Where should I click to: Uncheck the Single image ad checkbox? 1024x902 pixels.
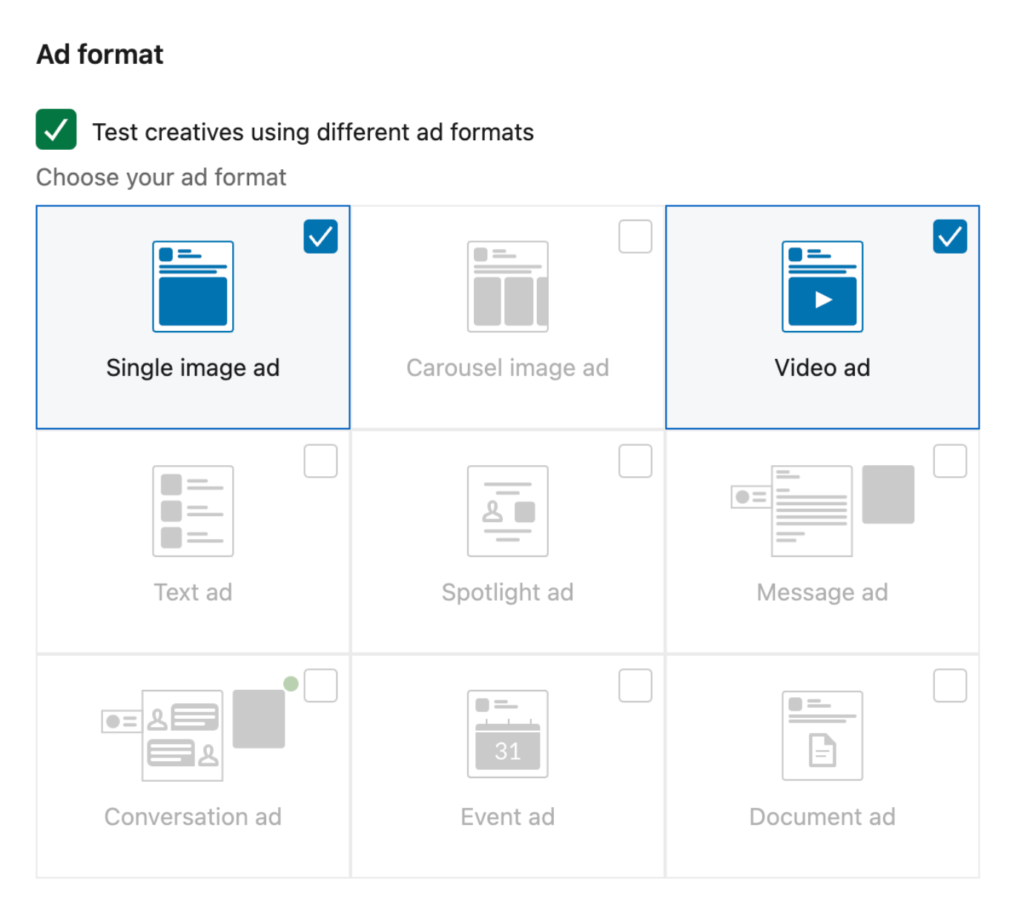click(320, 236)
